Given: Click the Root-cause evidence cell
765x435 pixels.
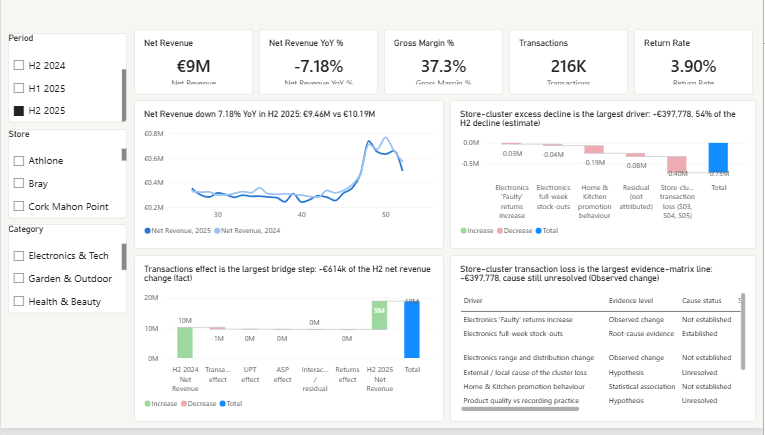Looking at the screenshot, I should pos(641,334).
